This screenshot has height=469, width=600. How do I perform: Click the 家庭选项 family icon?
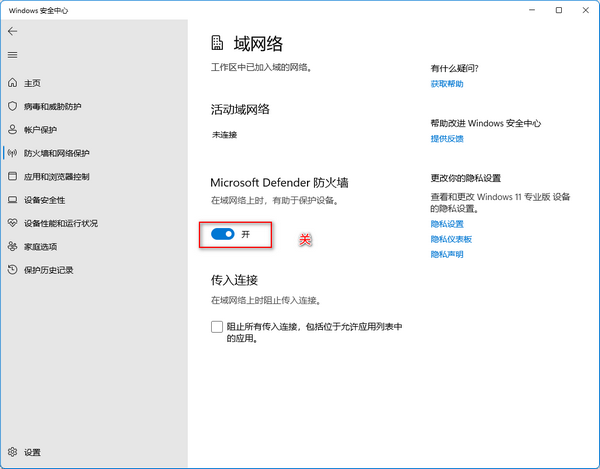[x=12, y=247]
